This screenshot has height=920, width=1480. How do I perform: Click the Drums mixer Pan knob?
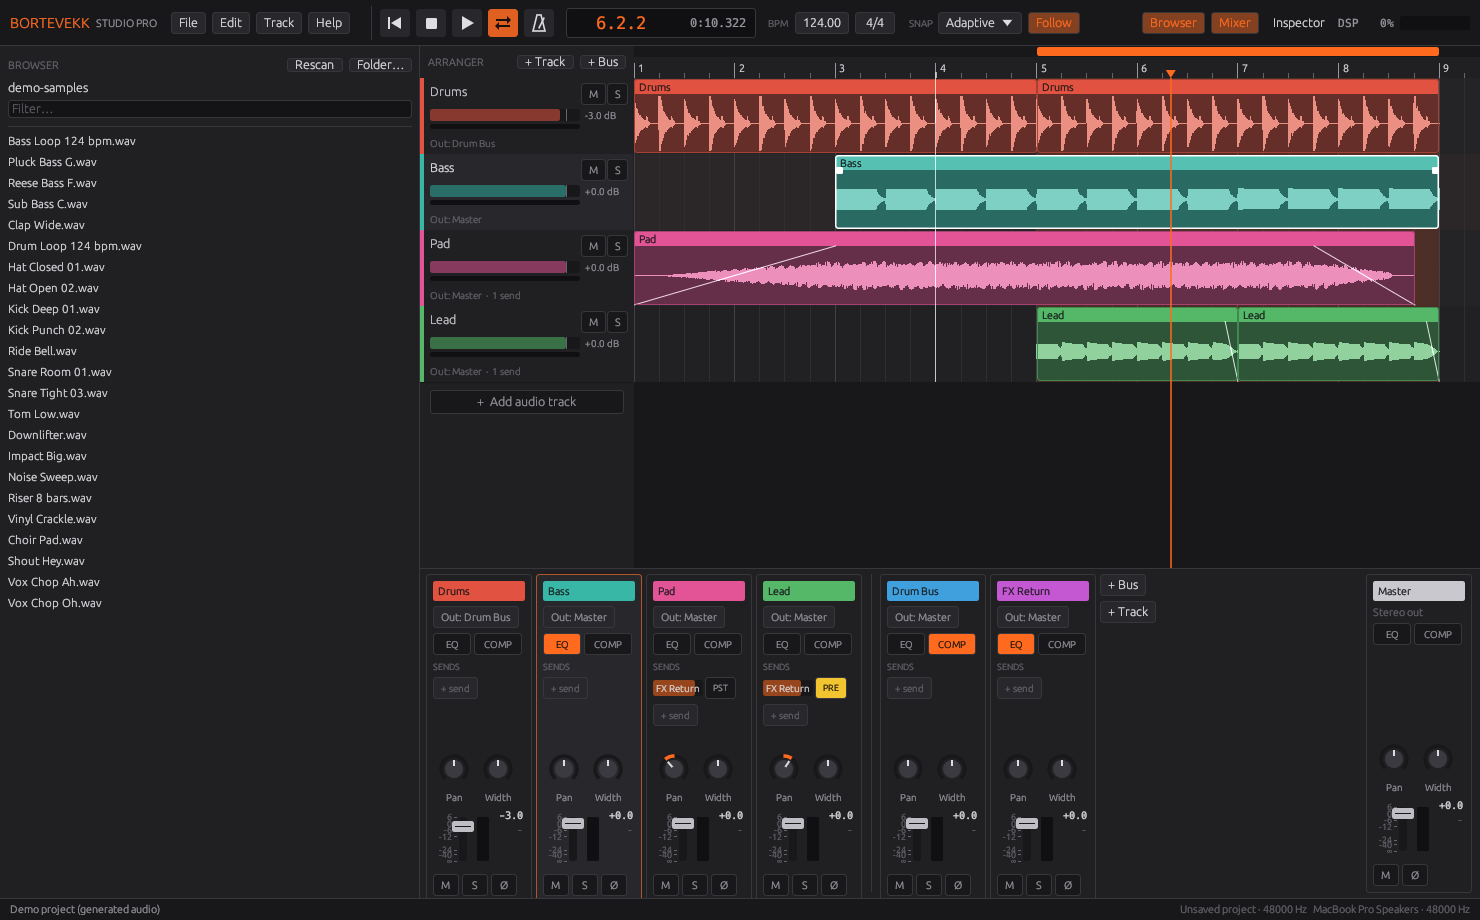point(454,768)
